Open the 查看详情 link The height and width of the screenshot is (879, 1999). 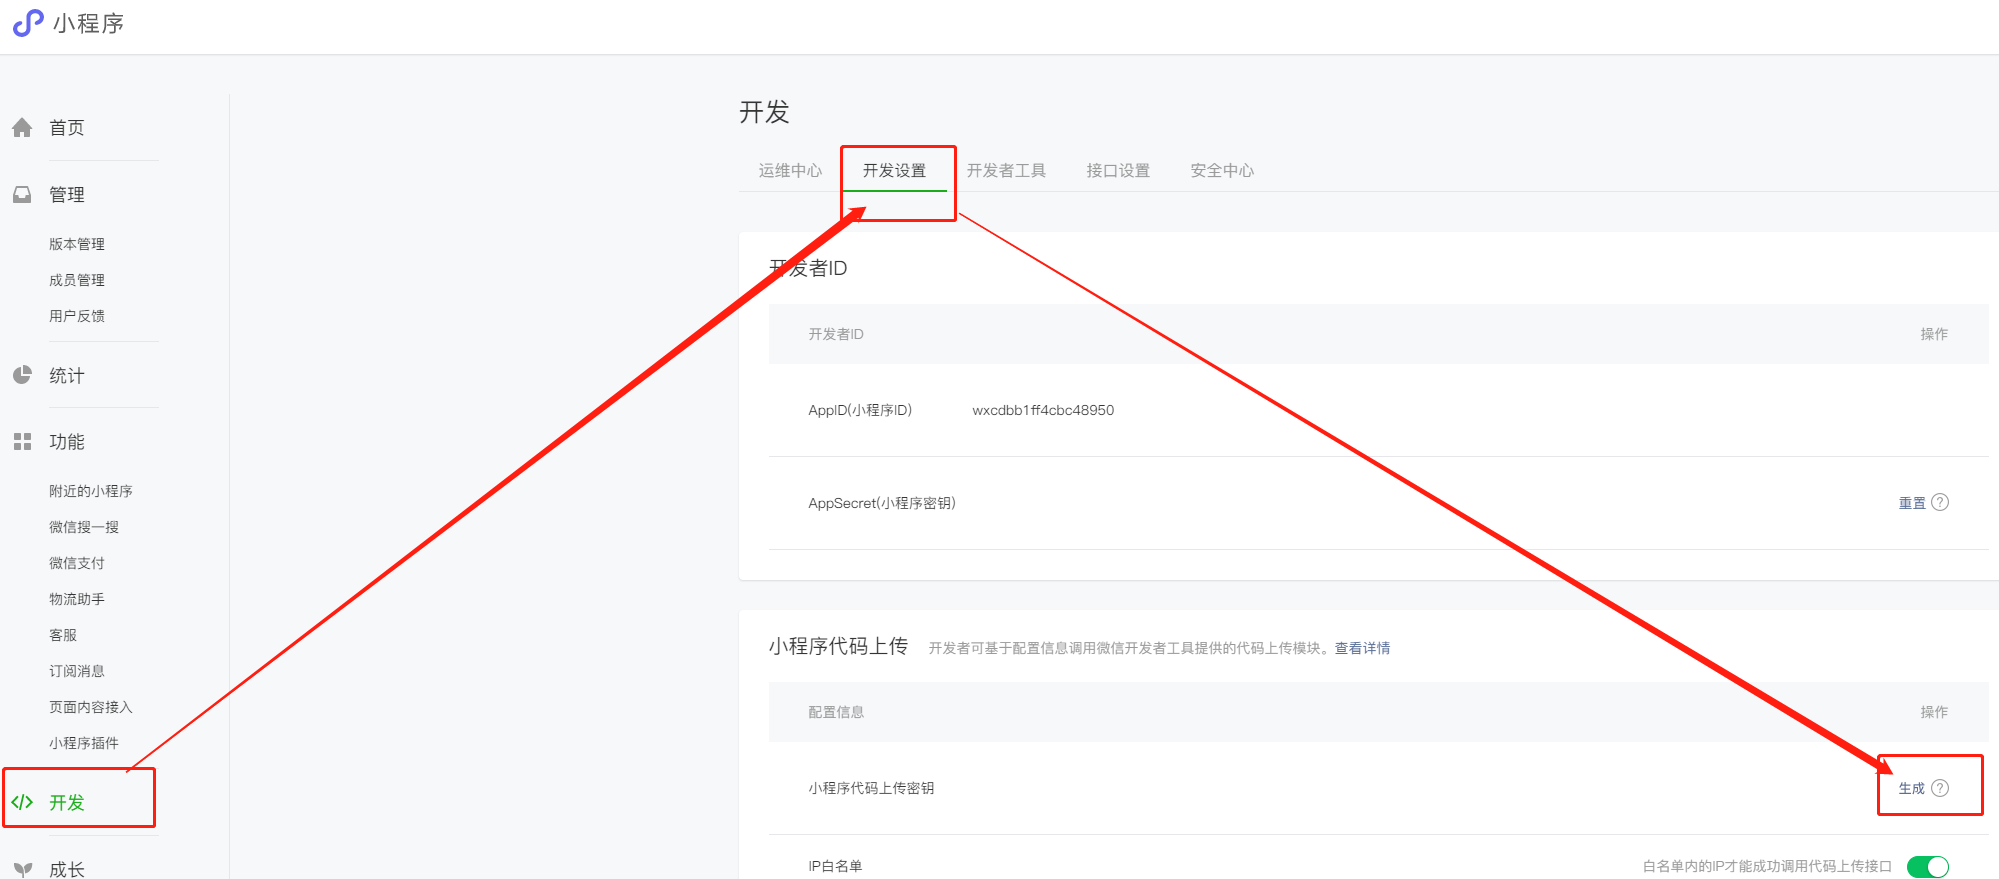(x=1362, y=648)
